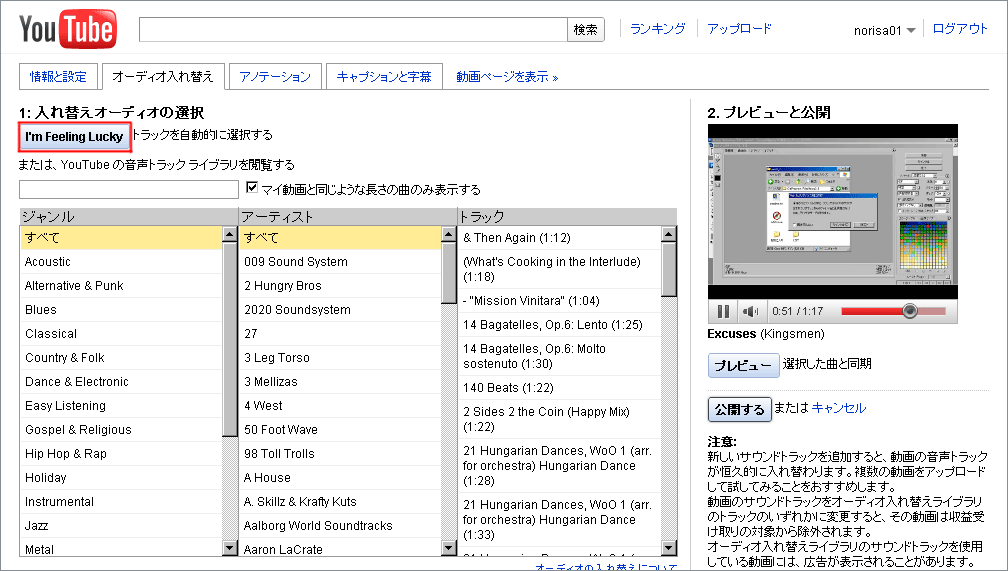
Task: Open the アノテーション tab
Action: pos(275,77)
